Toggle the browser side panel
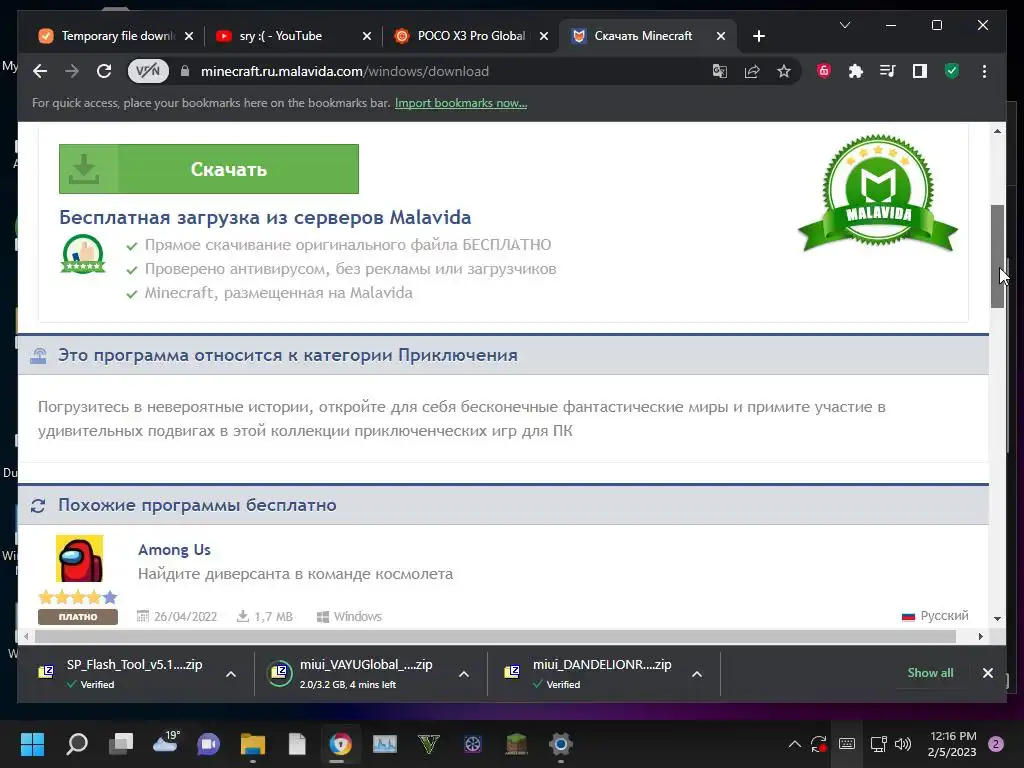This screenshot has height=768, width=1024. coord(920,71)
